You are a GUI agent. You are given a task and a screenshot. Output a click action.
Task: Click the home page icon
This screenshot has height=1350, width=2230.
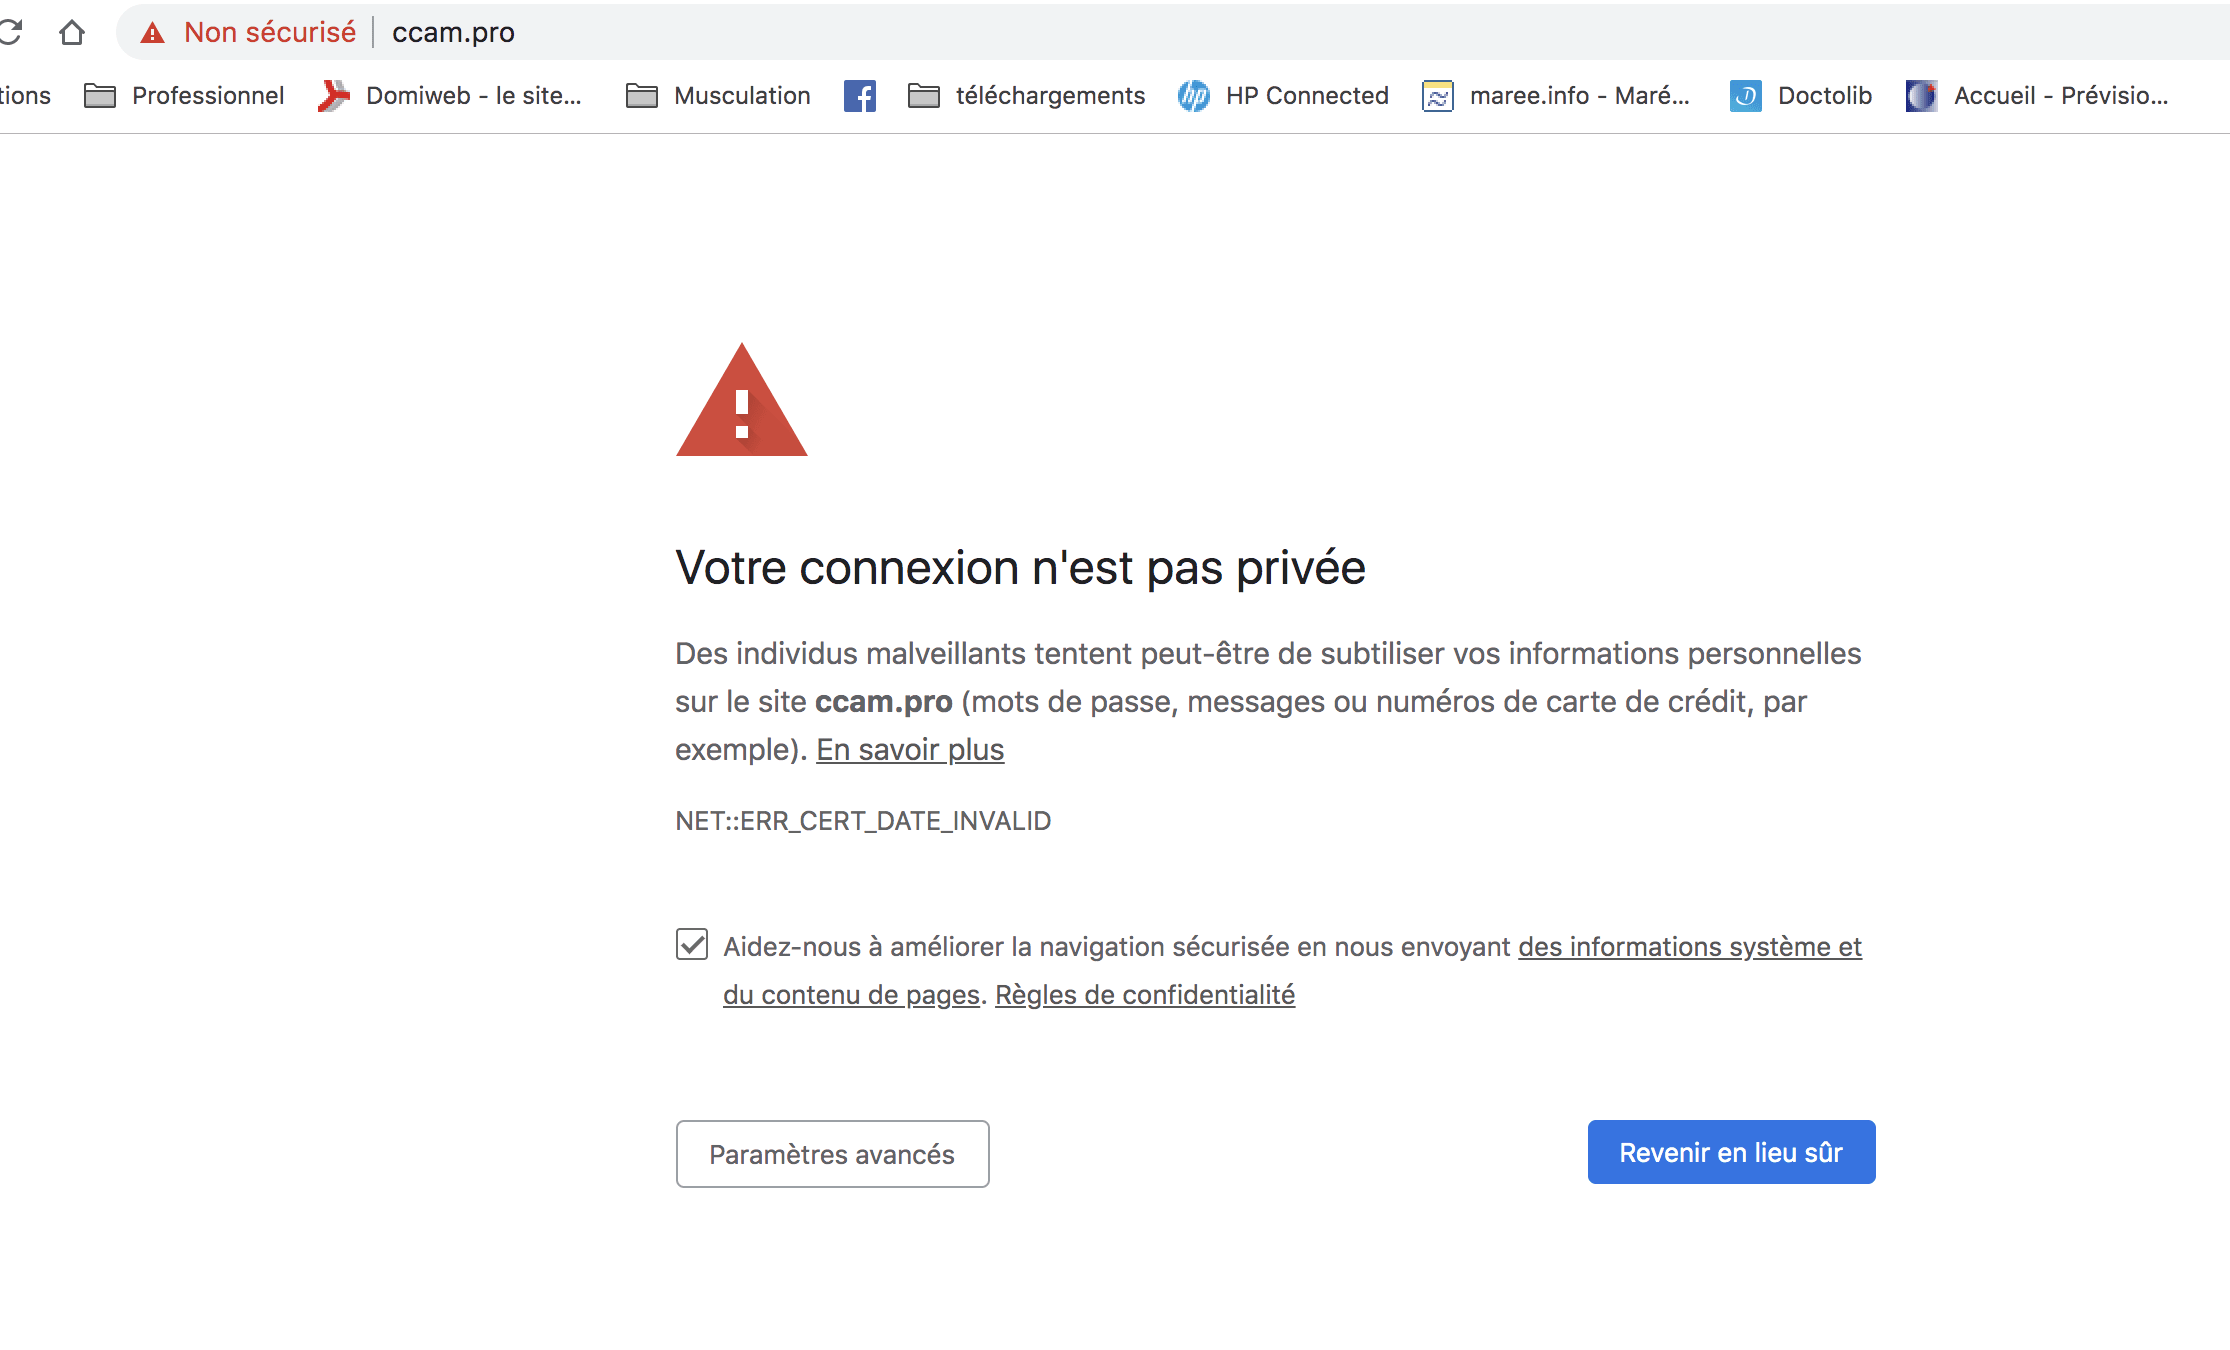(72, 32)
